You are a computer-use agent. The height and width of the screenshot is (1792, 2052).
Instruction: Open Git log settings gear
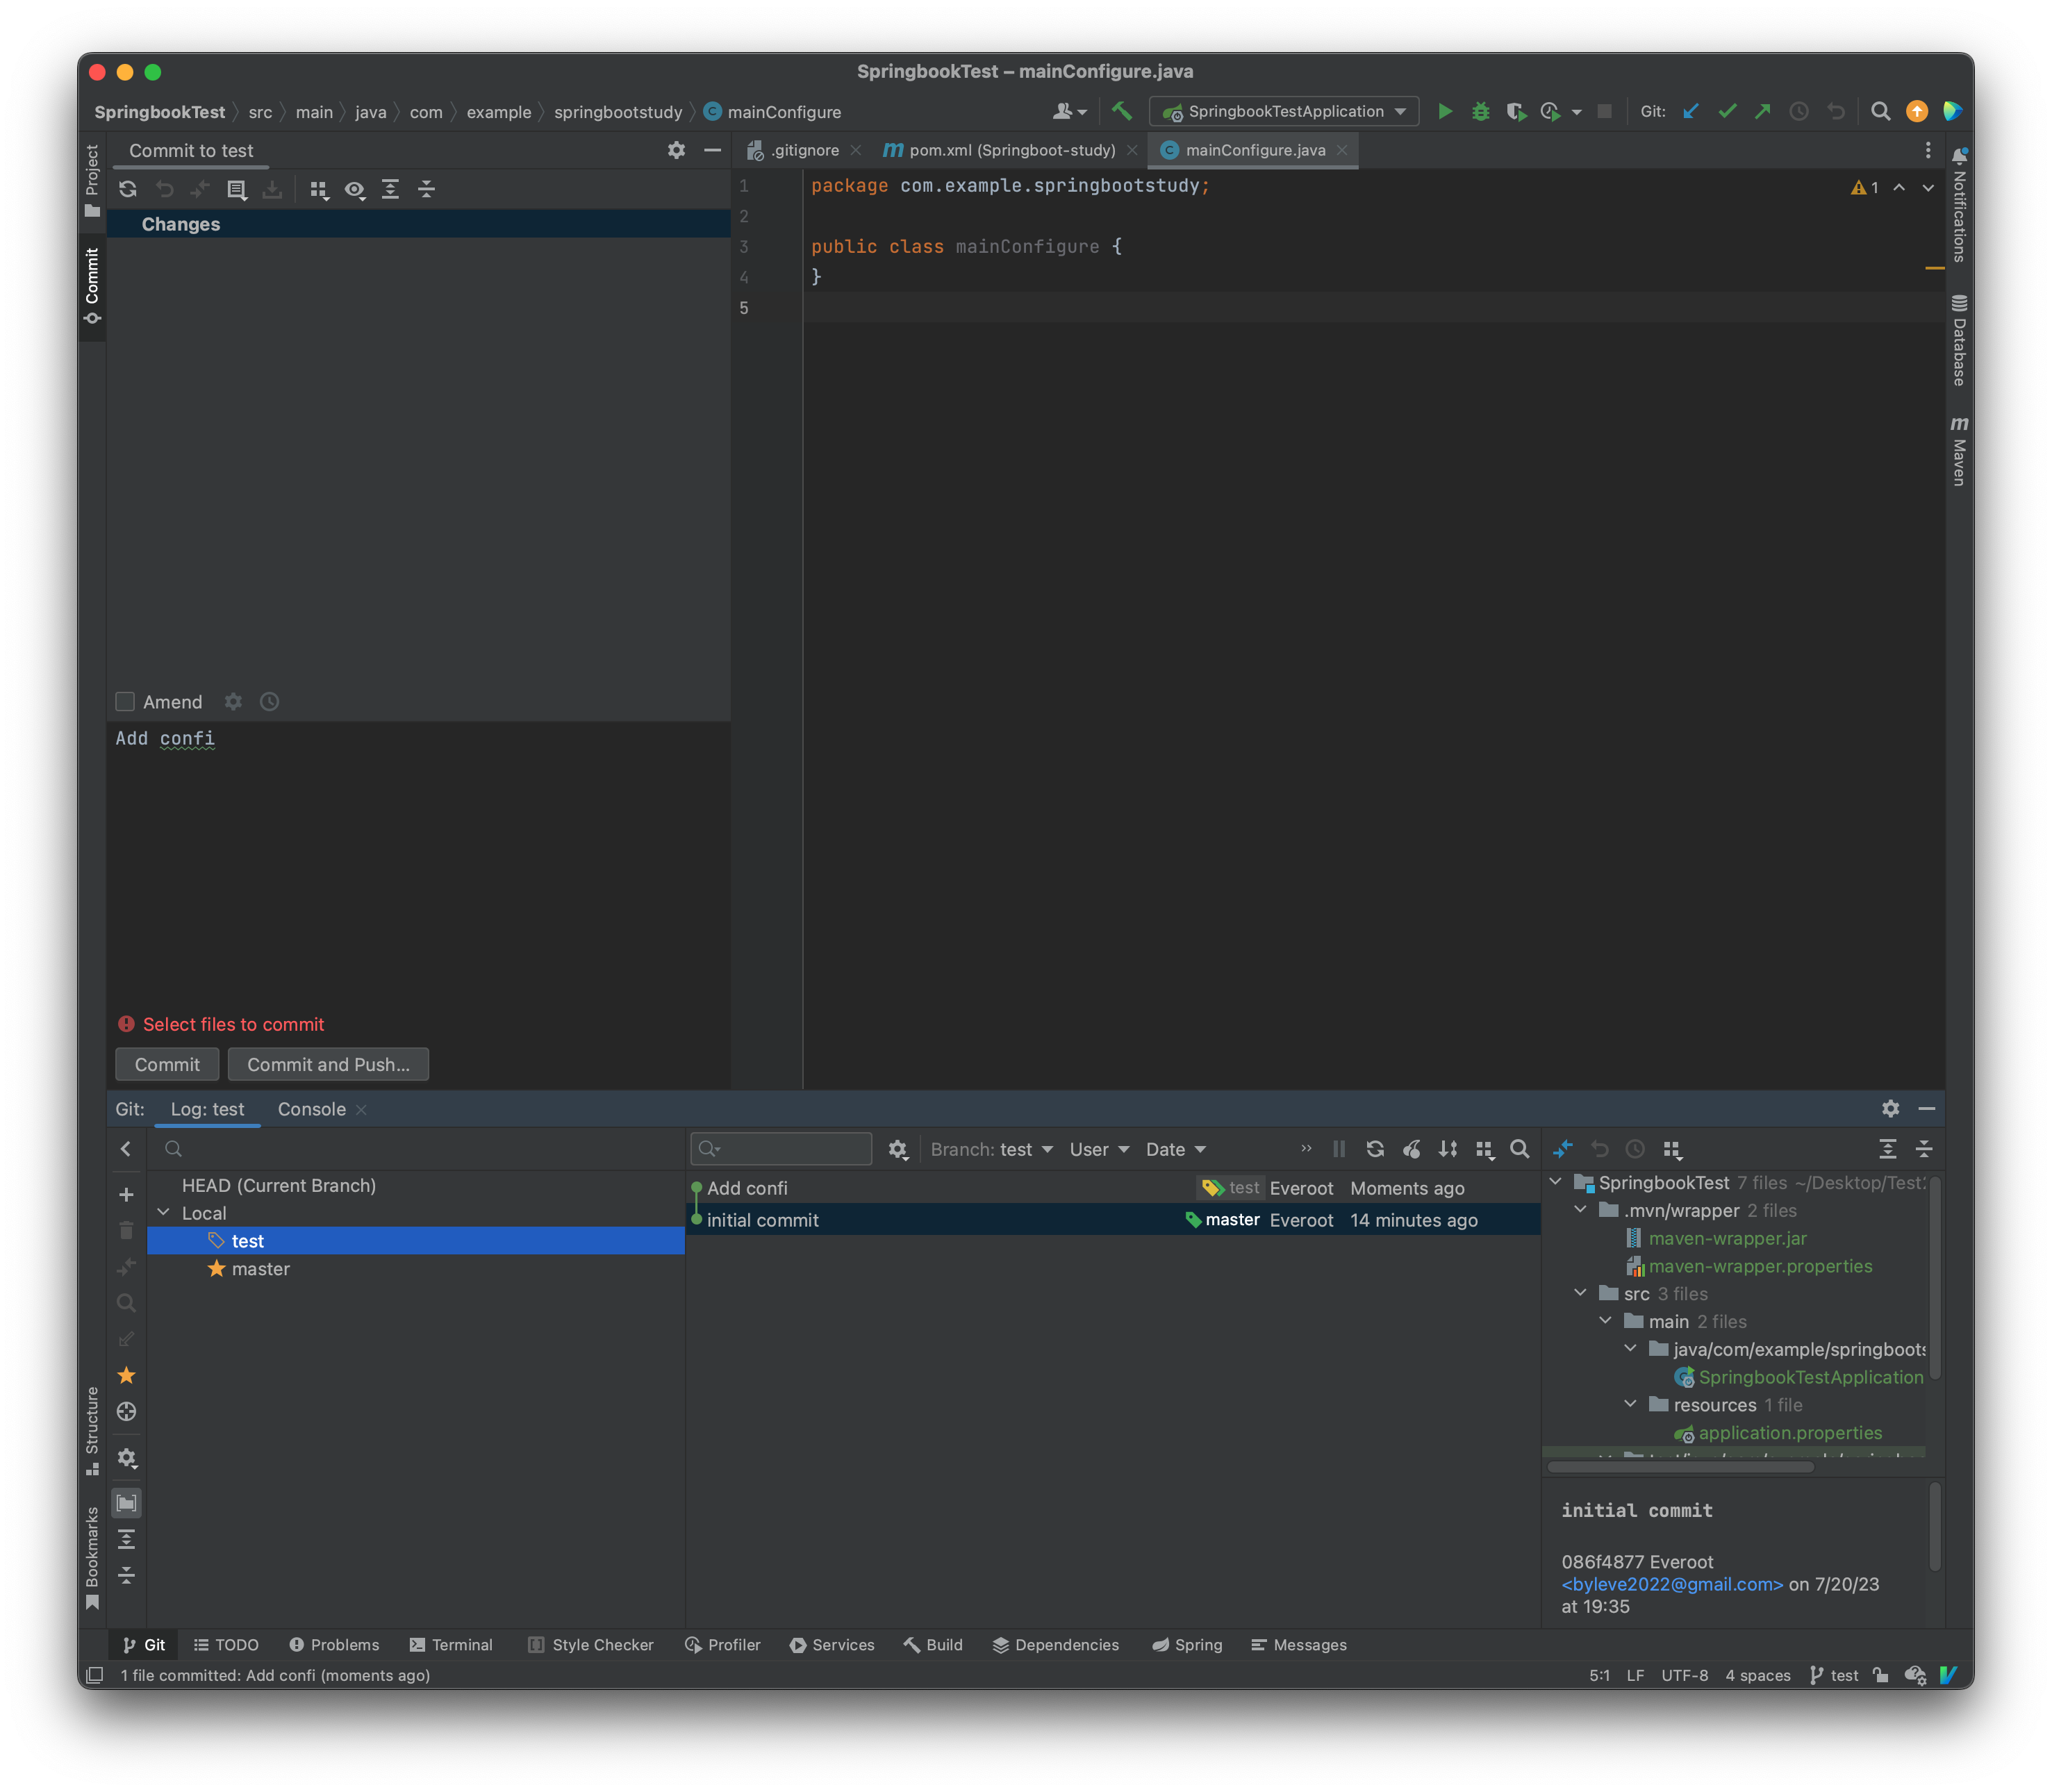tap(897, 1150)
